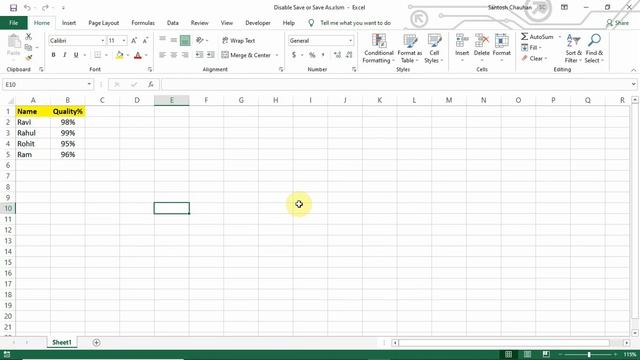The height and width of the screenshot is (360, 640).
Task: Click the Insert cells icon
Action: 462,48
